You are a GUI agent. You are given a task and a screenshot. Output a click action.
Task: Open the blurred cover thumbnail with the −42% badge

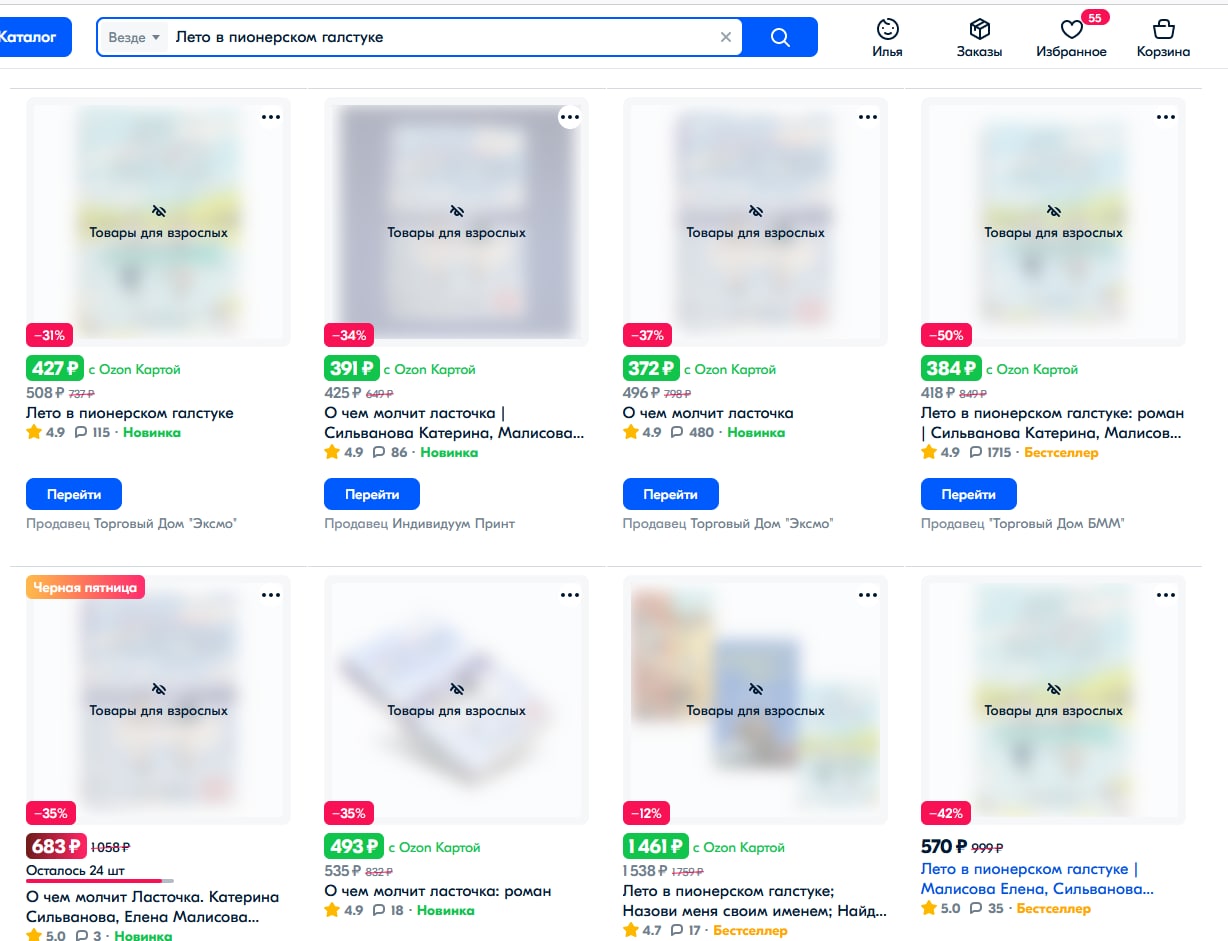coord(1053,700)
